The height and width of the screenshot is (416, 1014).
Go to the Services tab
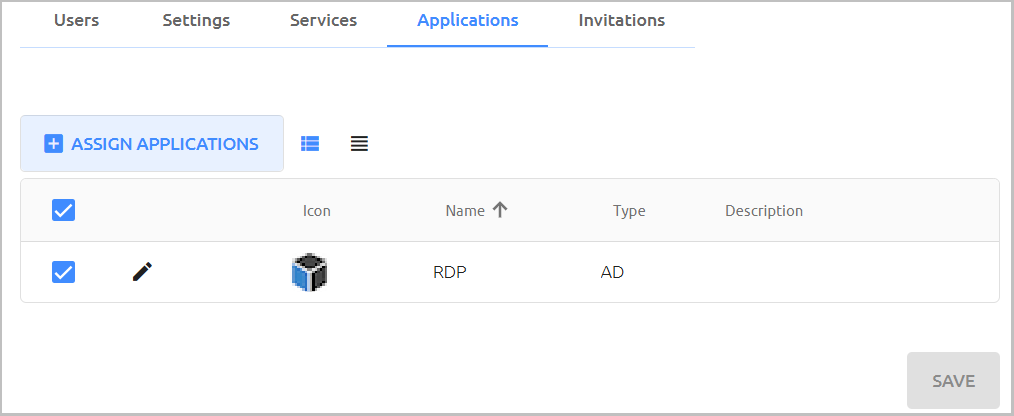tap(323, 21)
